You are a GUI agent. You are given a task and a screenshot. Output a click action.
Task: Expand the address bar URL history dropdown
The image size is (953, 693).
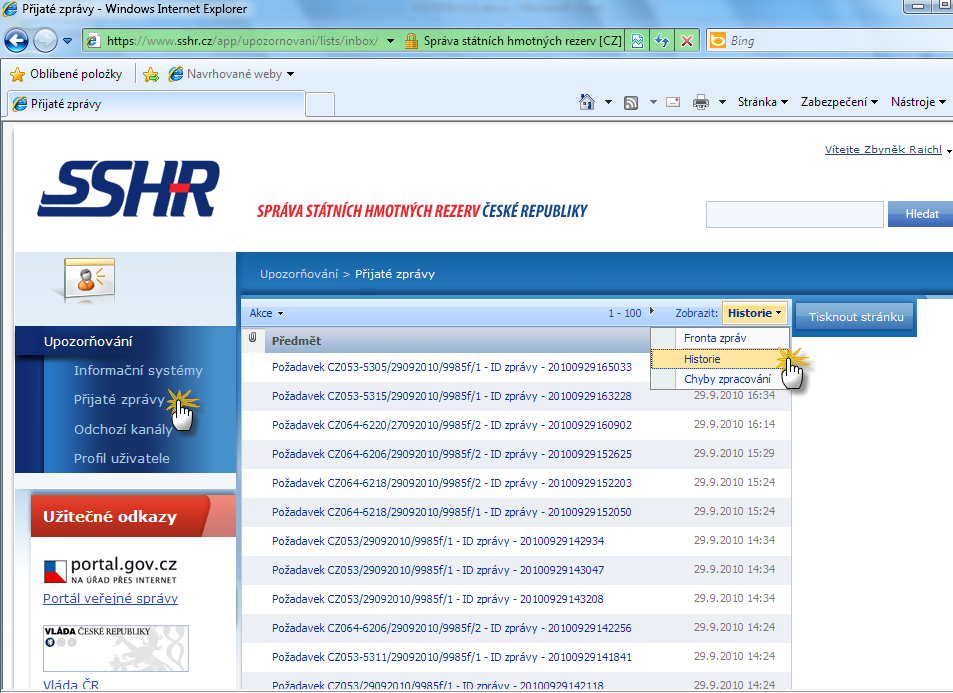pos(390,41)
